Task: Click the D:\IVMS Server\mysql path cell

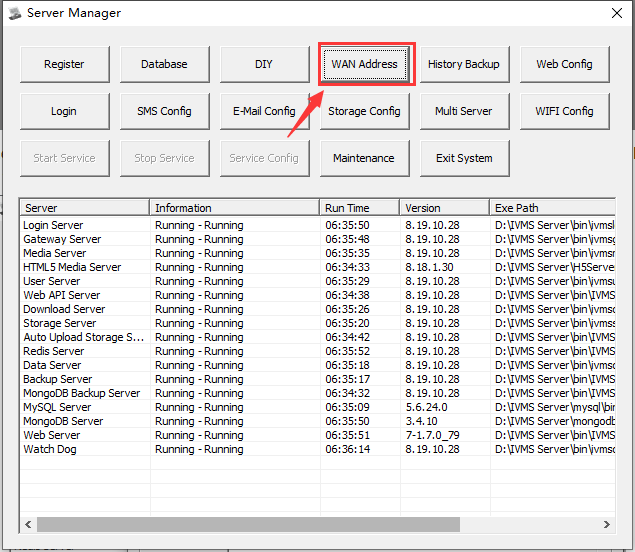Action: click(x=555, y=407)
